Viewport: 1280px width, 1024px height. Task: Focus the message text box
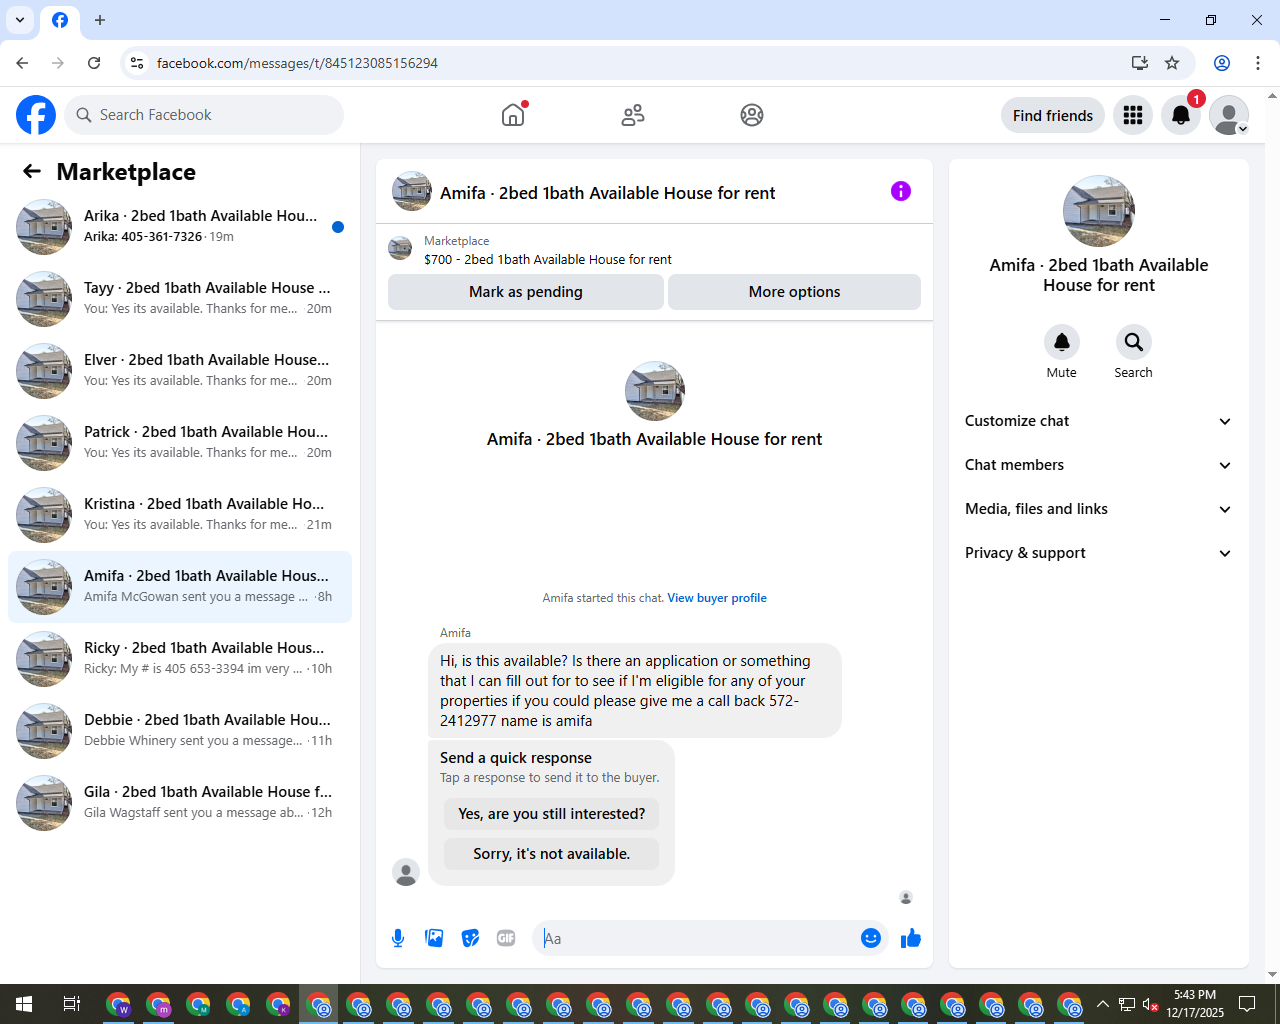pyautogui.click(x=696, y=938)
